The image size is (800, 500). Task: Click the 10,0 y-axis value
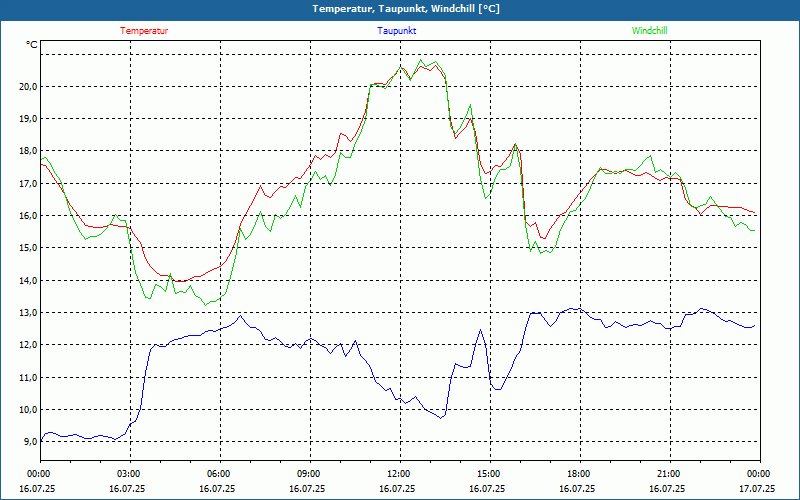pyautogui.click(x=29, y=410)
